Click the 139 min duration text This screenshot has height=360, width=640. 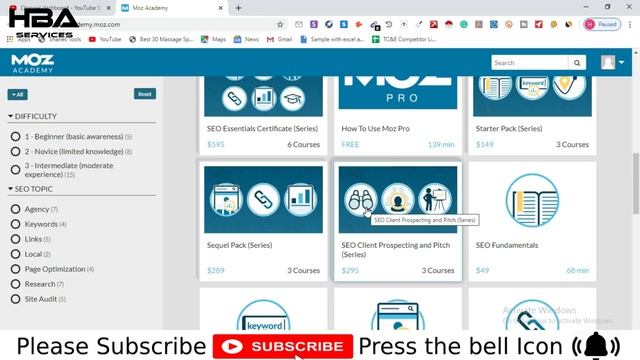pyautogui.click(x=441, y=144)
